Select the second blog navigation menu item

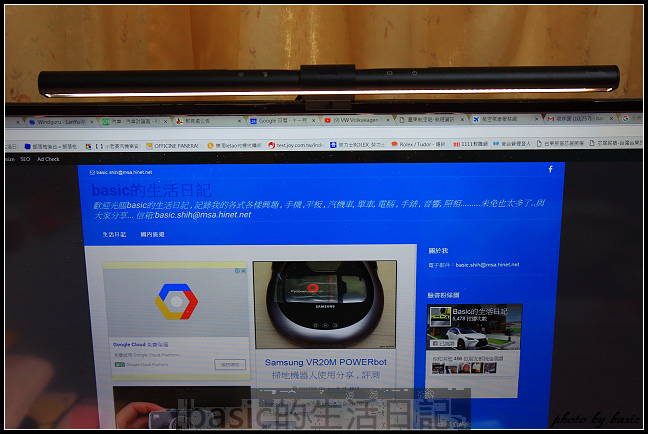coord(152,234)
